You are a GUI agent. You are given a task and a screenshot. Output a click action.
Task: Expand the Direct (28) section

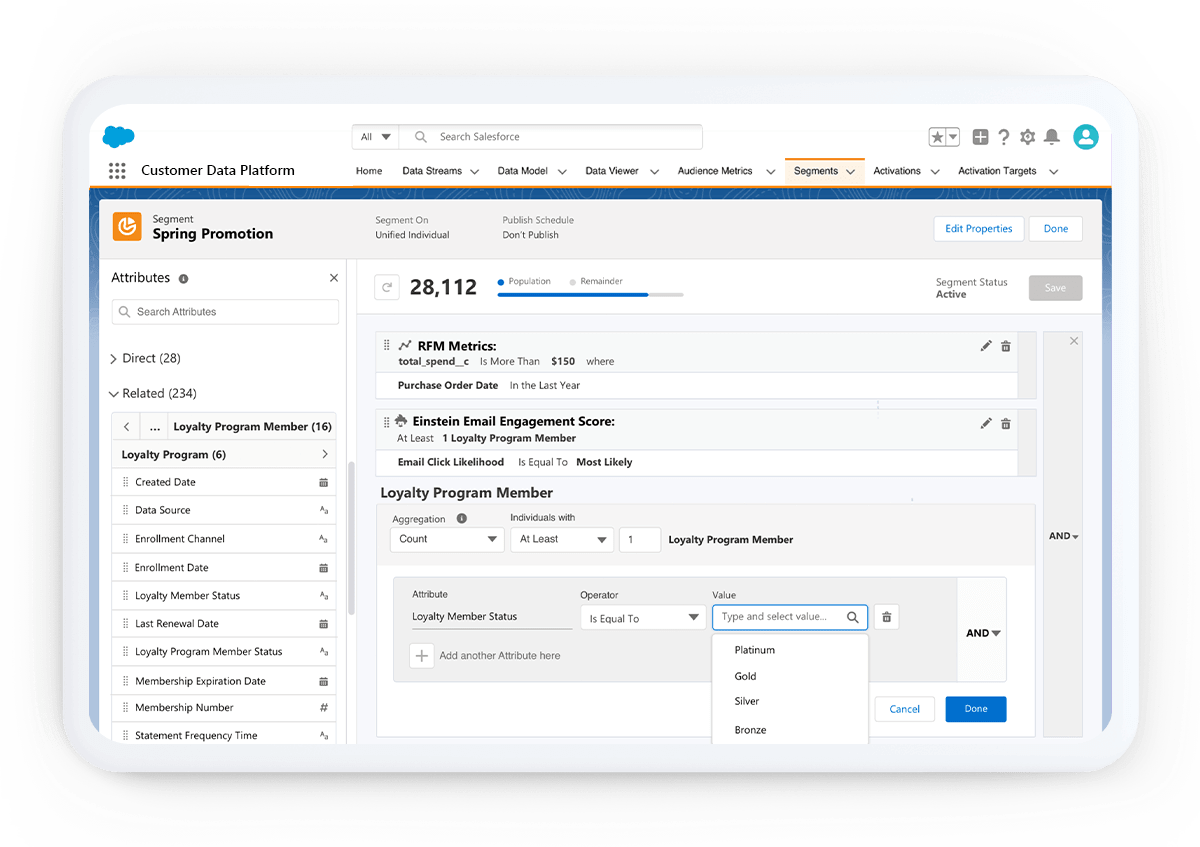tap(146, 358)
